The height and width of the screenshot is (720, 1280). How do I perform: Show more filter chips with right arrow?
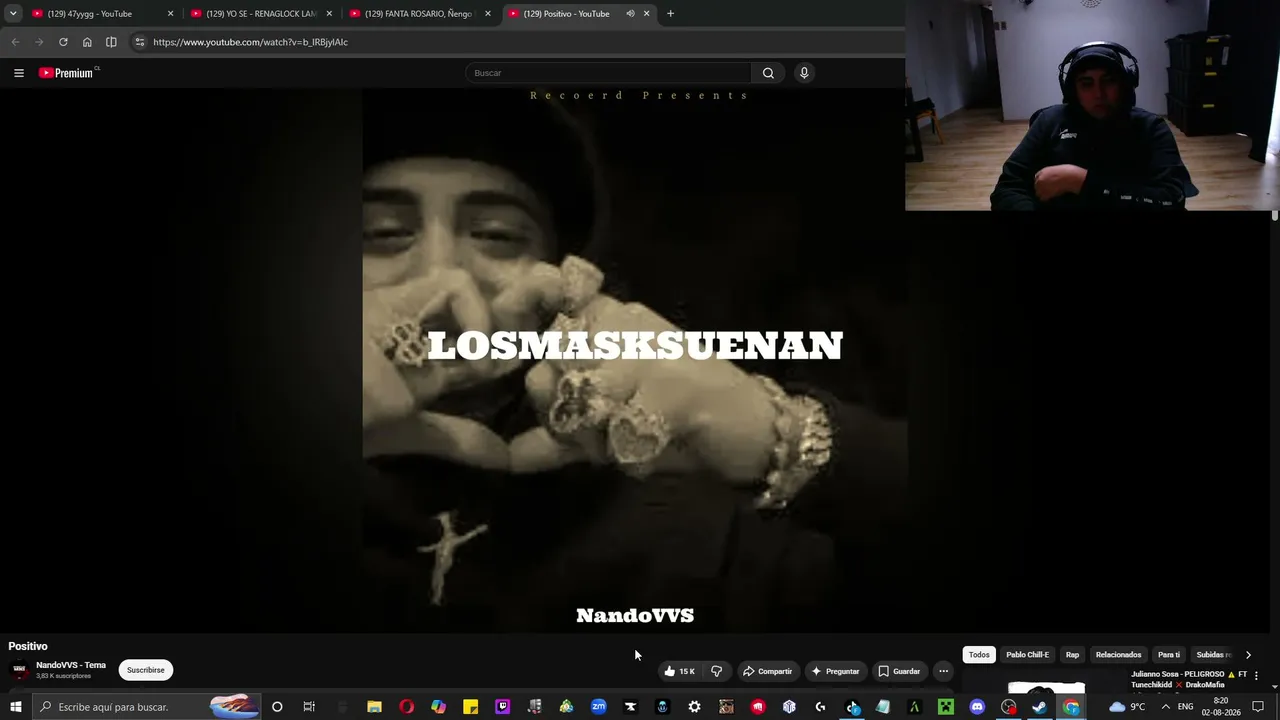pyautogui.click(x=1248, y=655)
